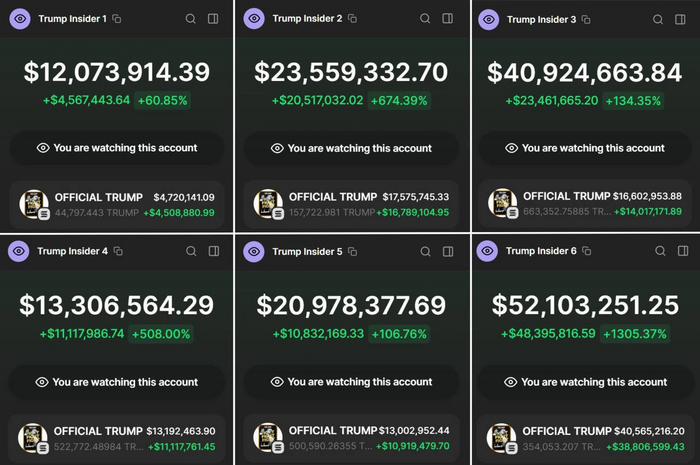The width and height of the screenshot is (700, 465).
Task: Copy Trump Insider 4 address
Action: pos(117,251)
